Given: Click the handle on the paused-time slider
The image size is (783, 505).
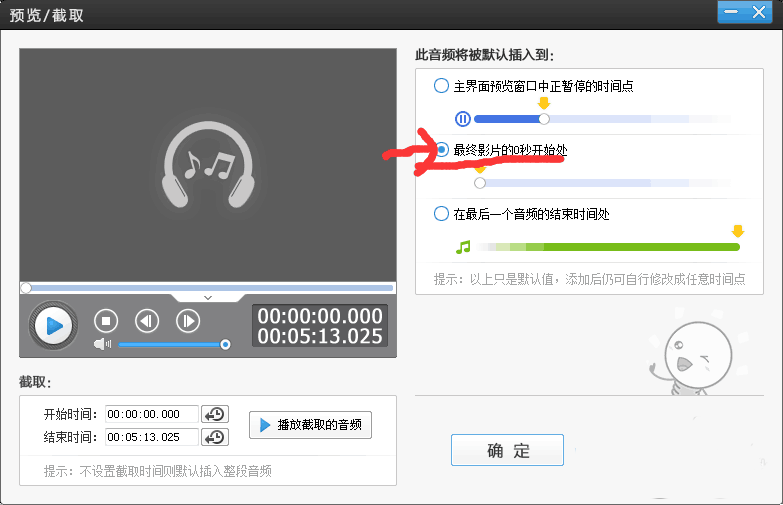Looking at the screenshot, I should pyautogui.click(x=544, y=119).
